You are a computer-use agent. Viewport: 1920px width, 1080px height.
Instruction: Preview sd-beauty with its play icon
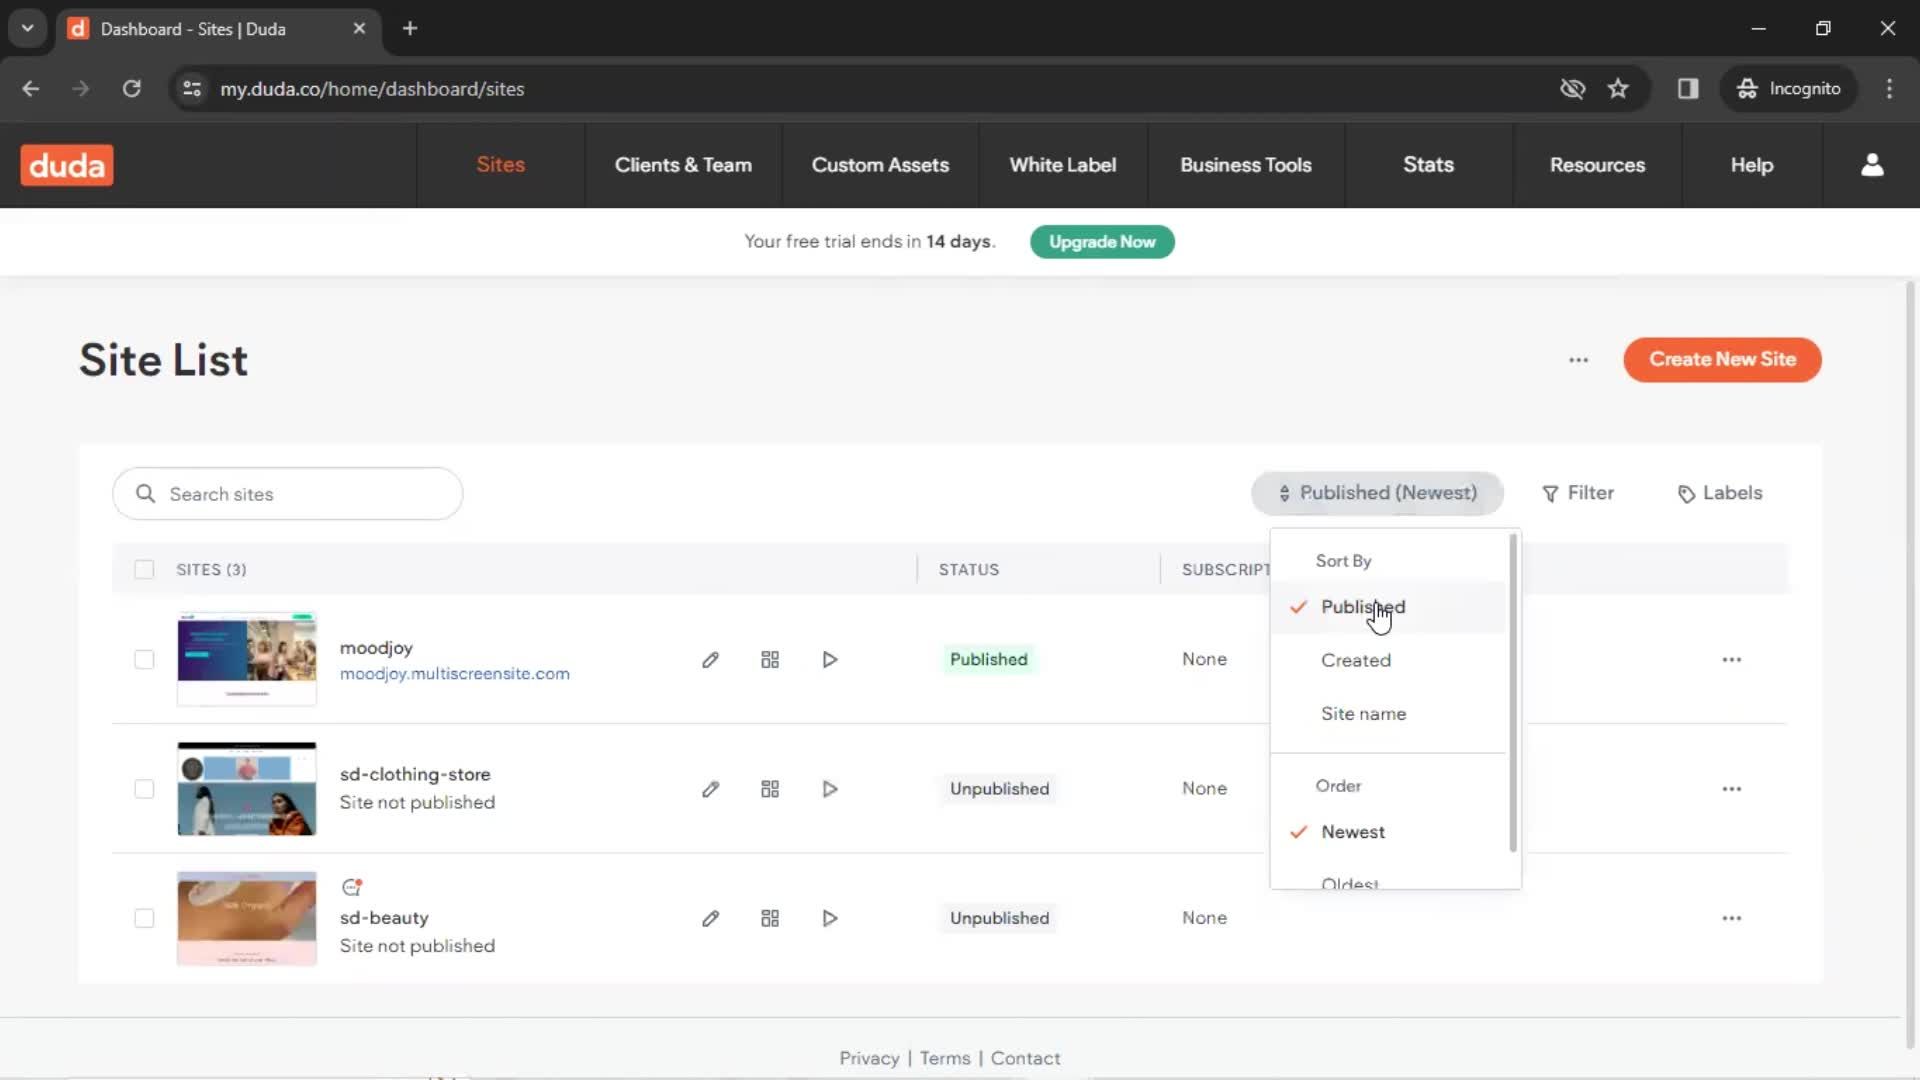point(830,918)
